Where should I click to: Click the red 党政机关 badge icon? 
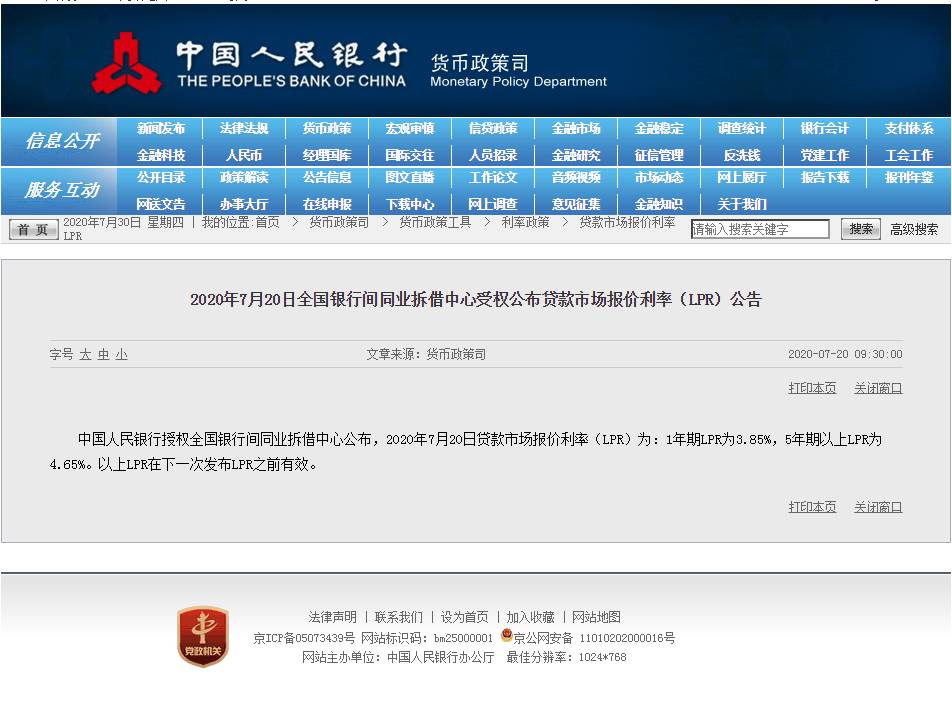203,636
